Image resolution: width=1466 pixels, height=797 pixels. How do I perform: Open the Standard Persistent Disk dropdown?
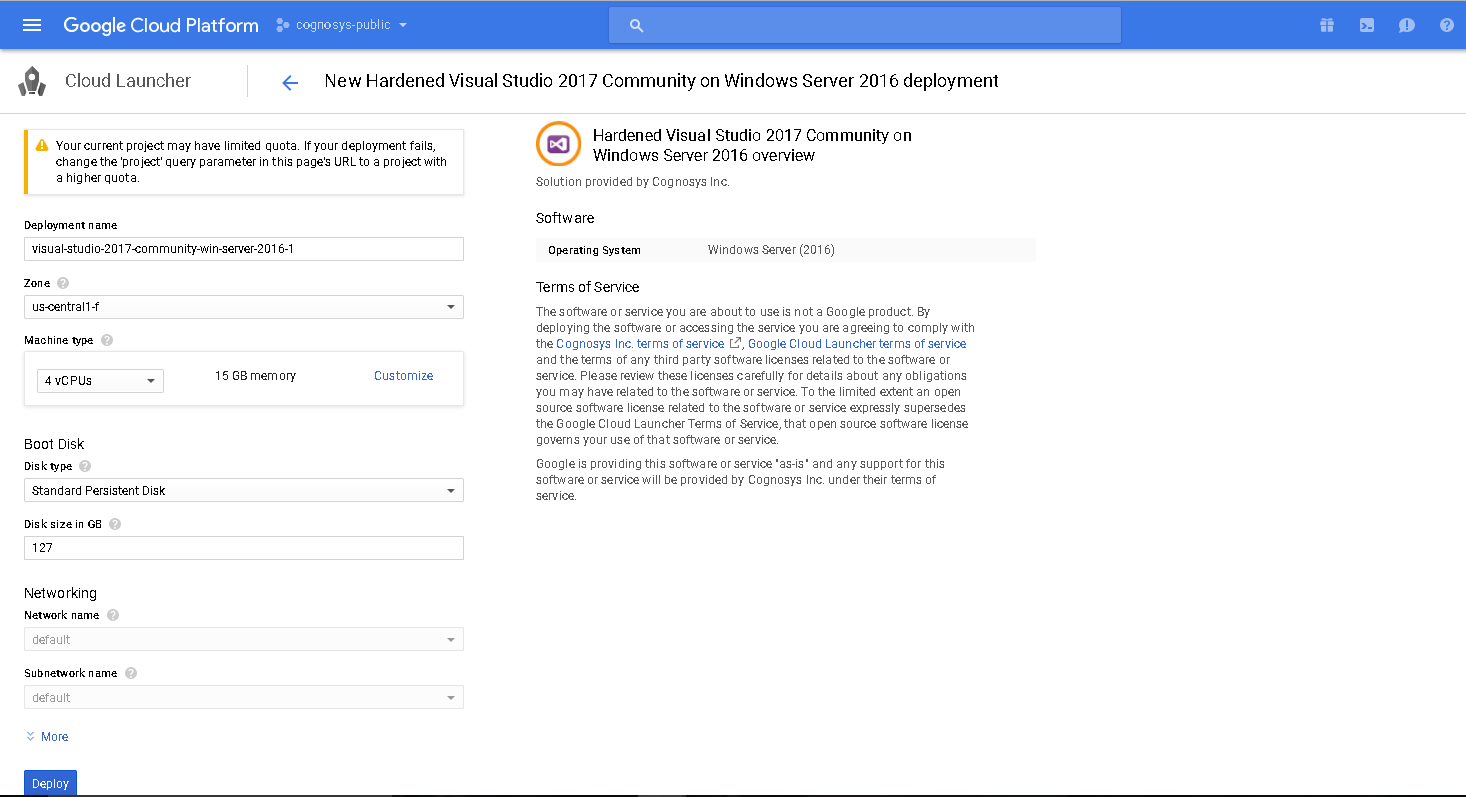243,491
